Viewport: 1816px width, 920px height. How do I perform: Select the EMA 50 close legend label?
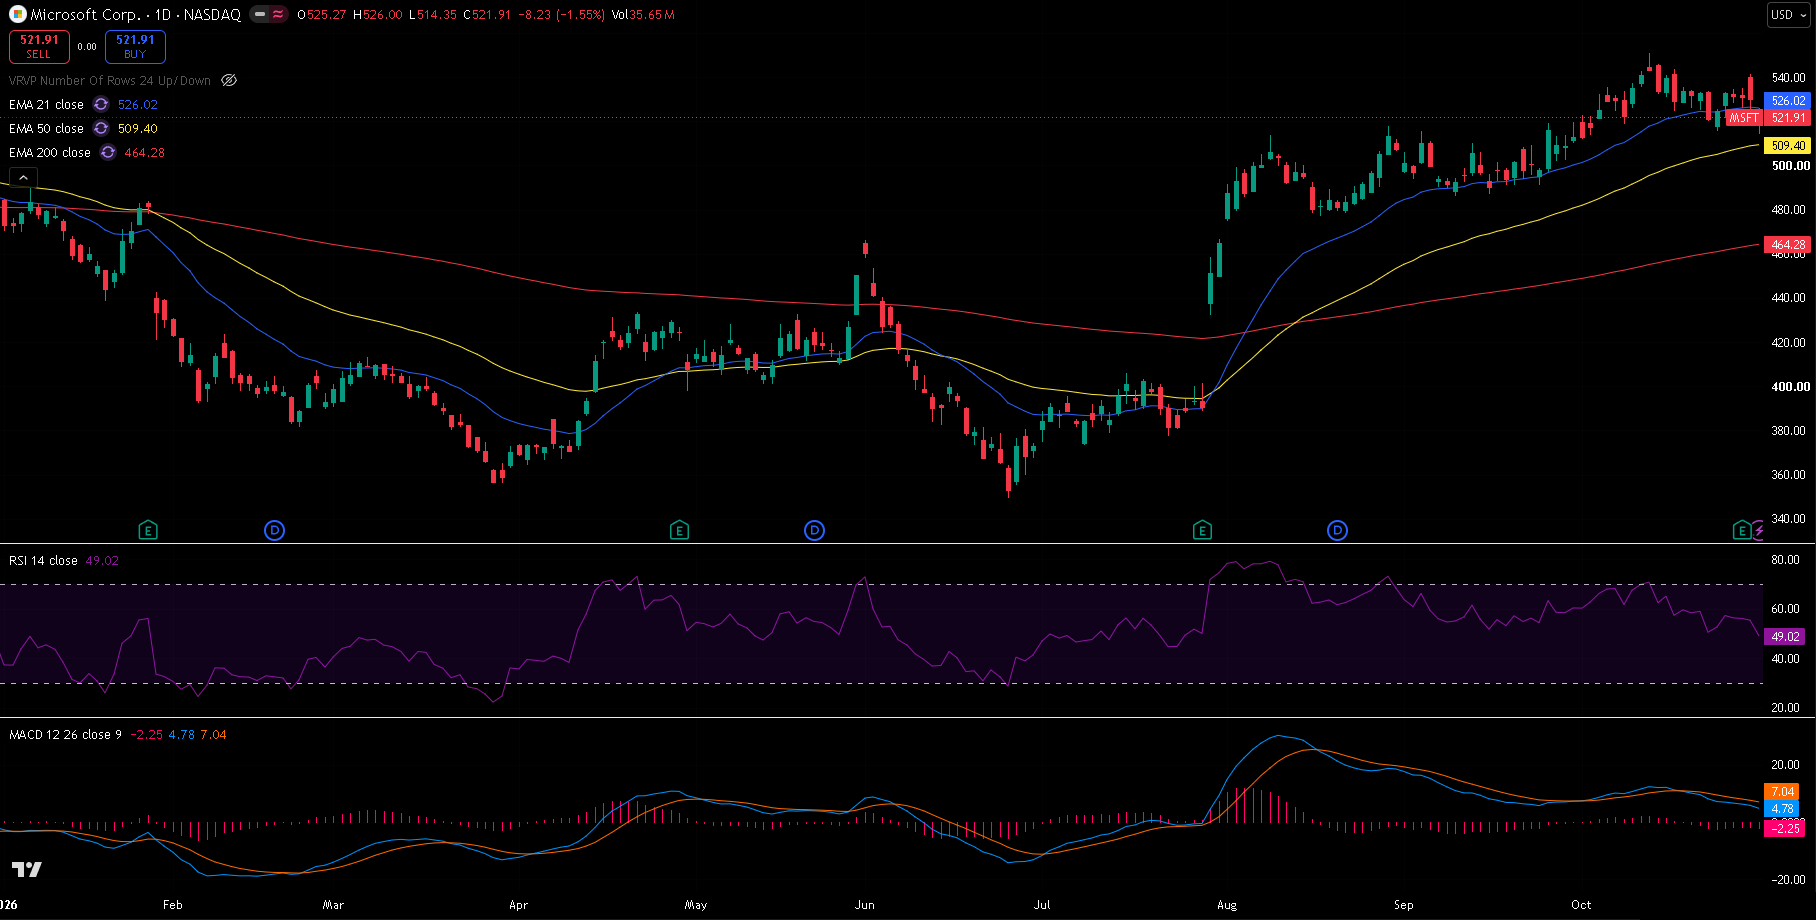point(46,128)
